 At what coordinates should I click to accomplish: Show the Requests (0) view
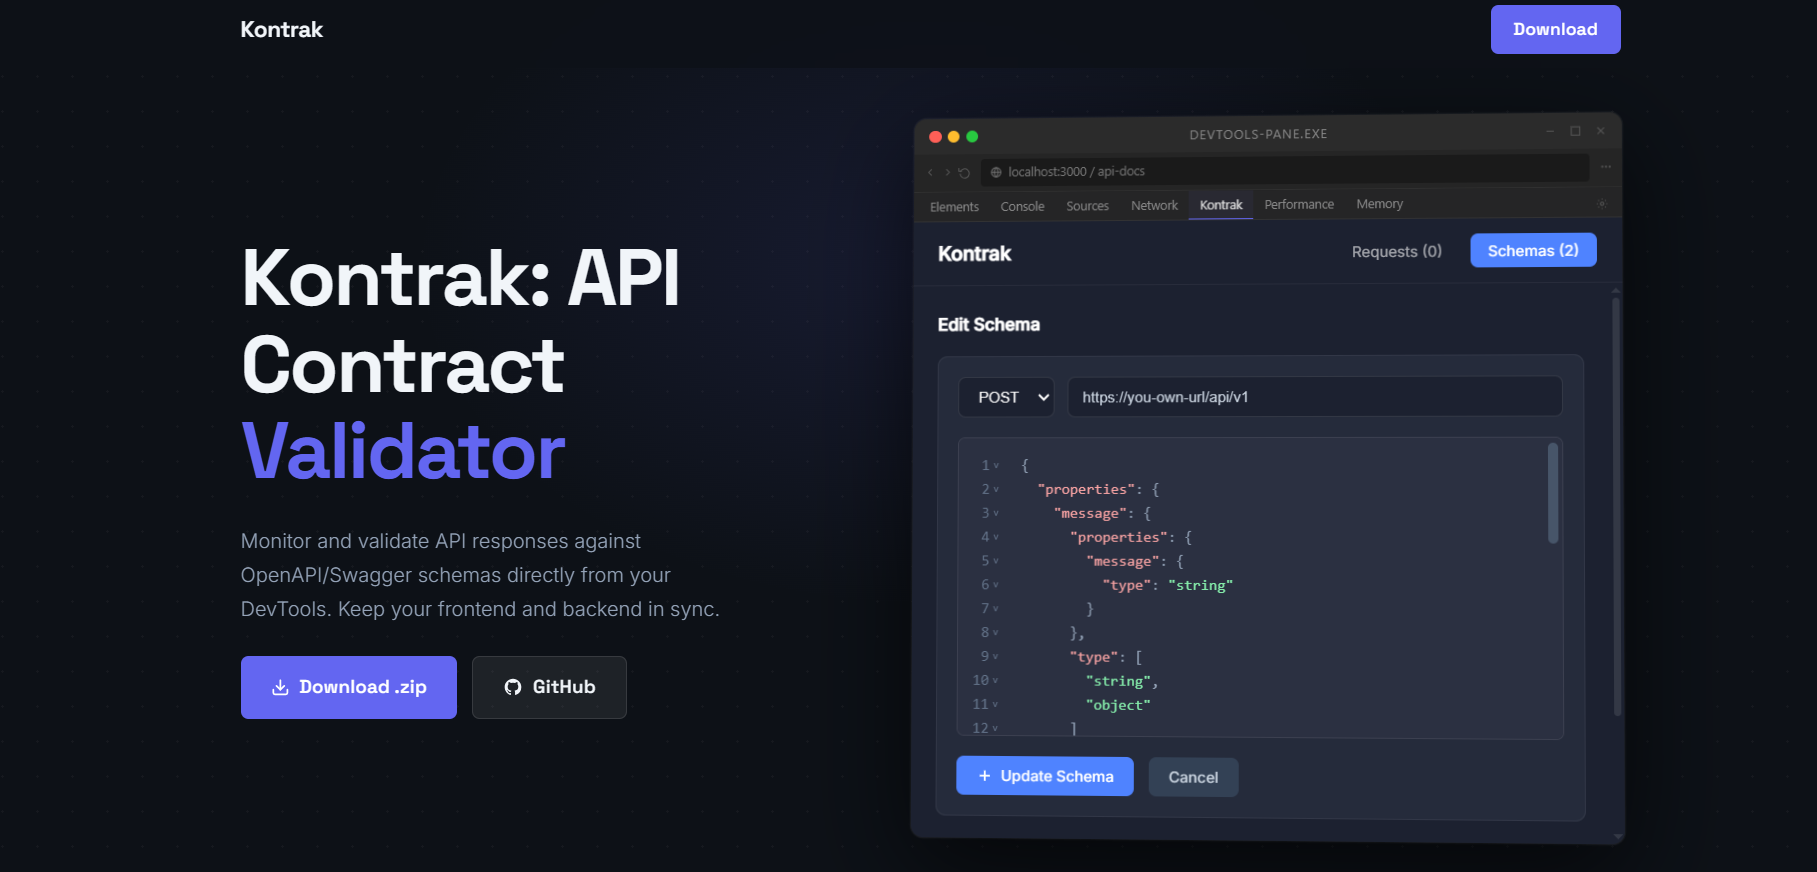click(x=1396, y=252)
